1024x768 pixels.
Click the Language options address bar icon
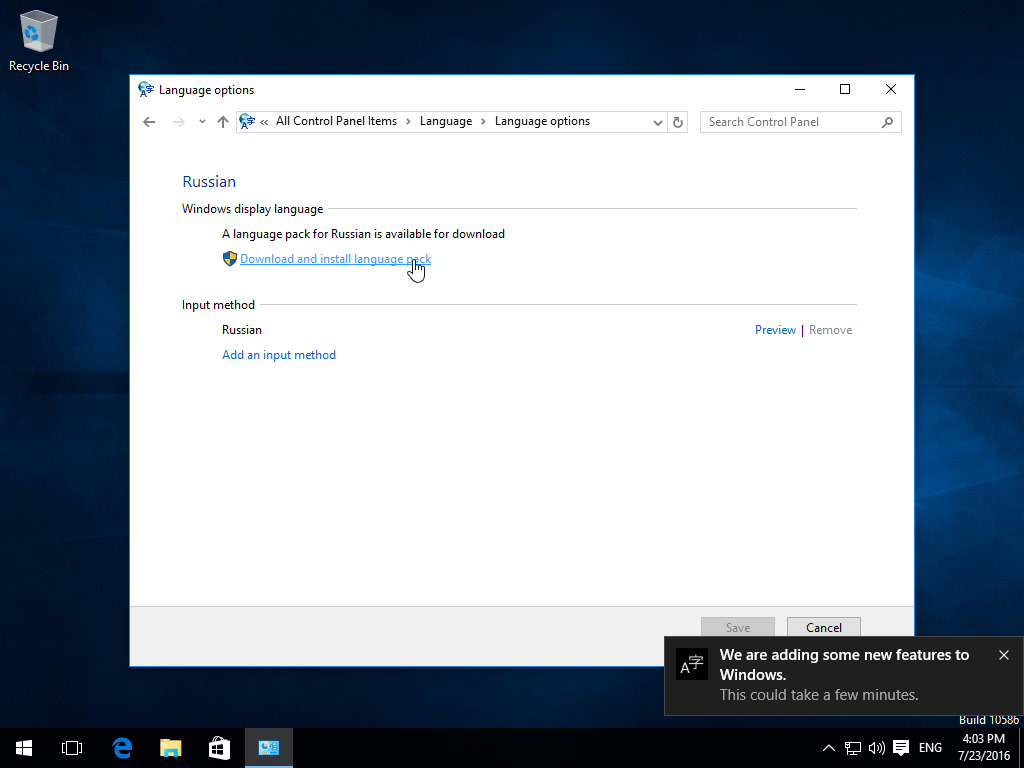[x=247, y=121]
